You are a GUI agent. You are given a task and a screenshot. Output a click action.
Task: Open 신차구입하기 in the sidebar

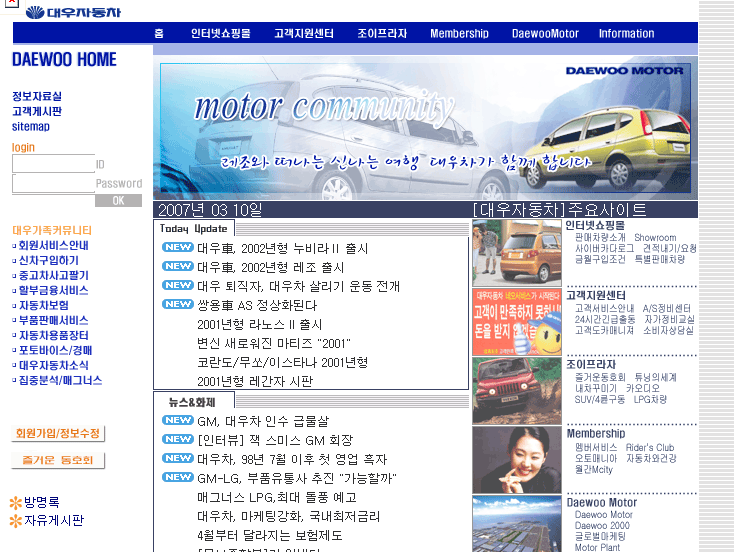[x=49, y=260]
